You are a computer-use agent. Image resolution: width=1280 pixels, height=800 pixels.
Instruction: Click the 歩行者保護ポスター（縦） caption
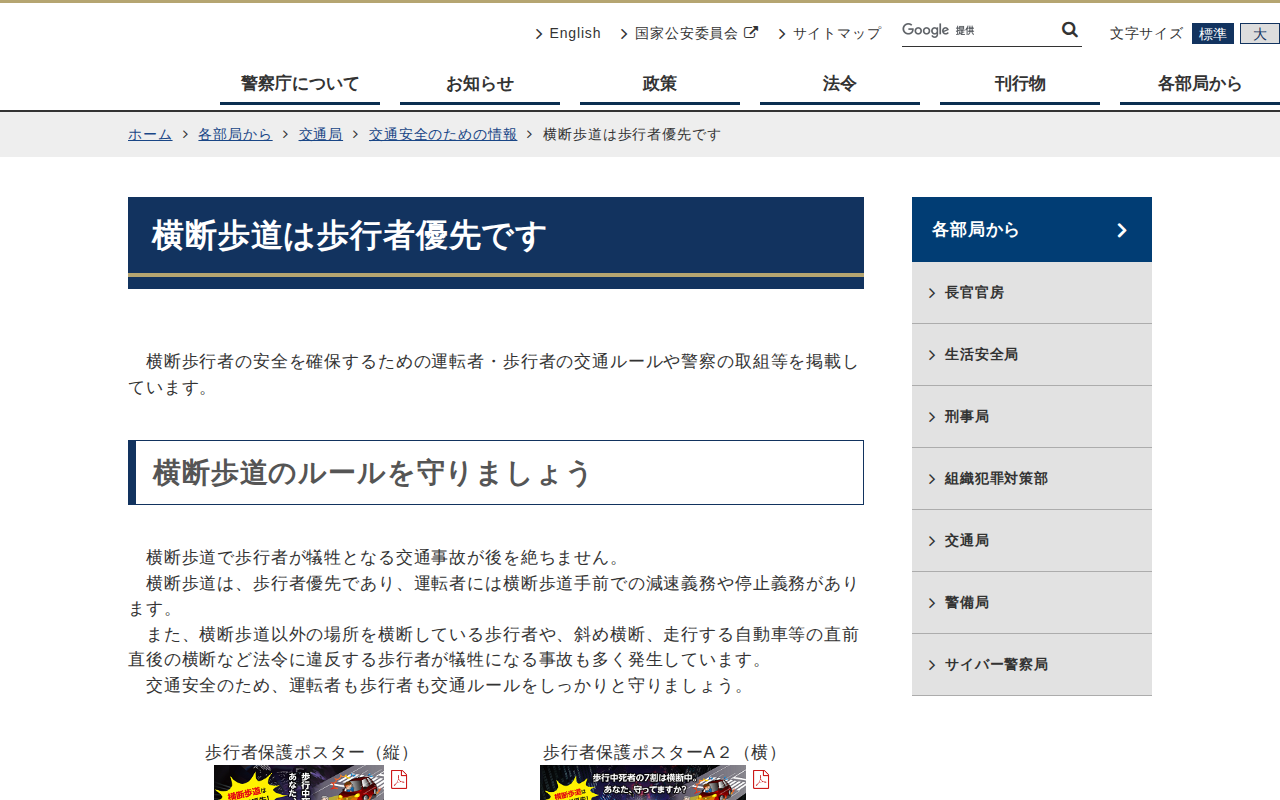pos(310,752)
